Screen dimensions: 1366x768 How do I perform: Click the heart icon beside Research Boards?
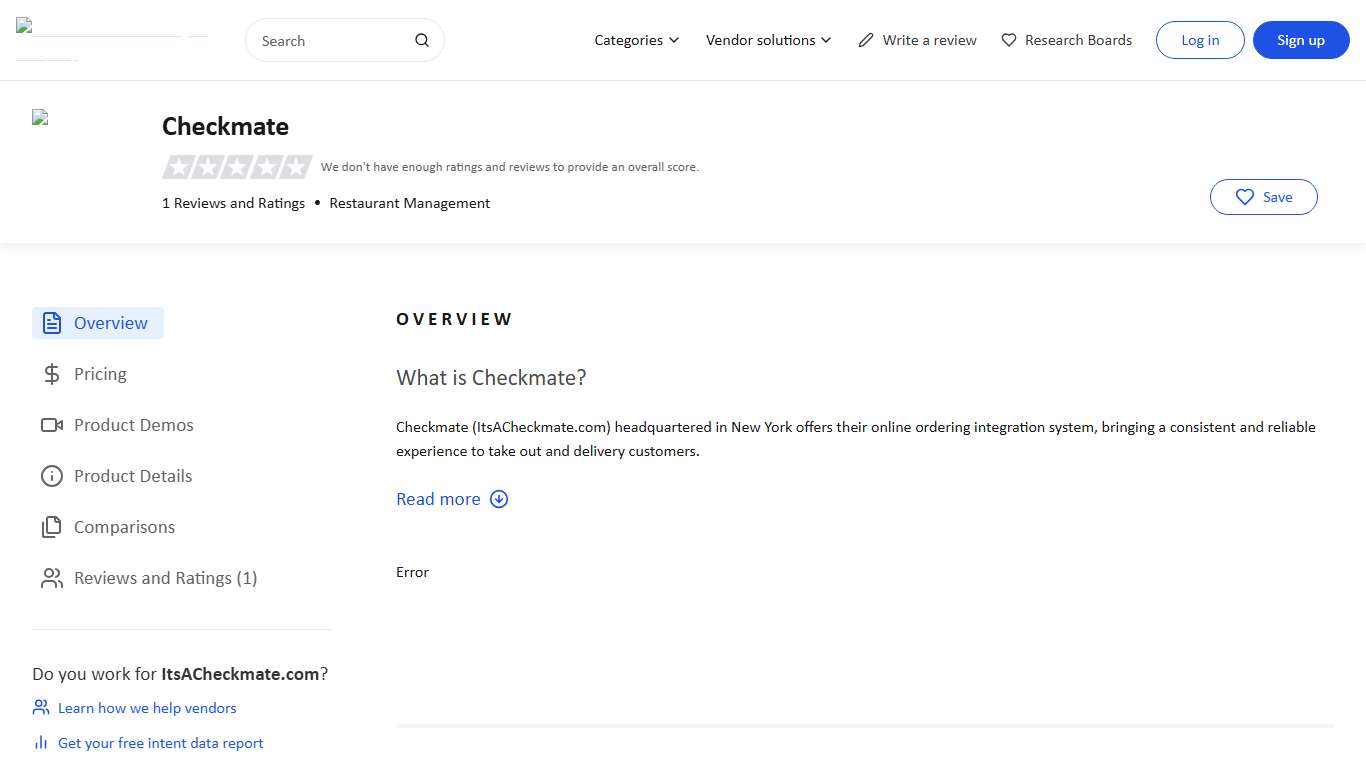[1009, 41]
